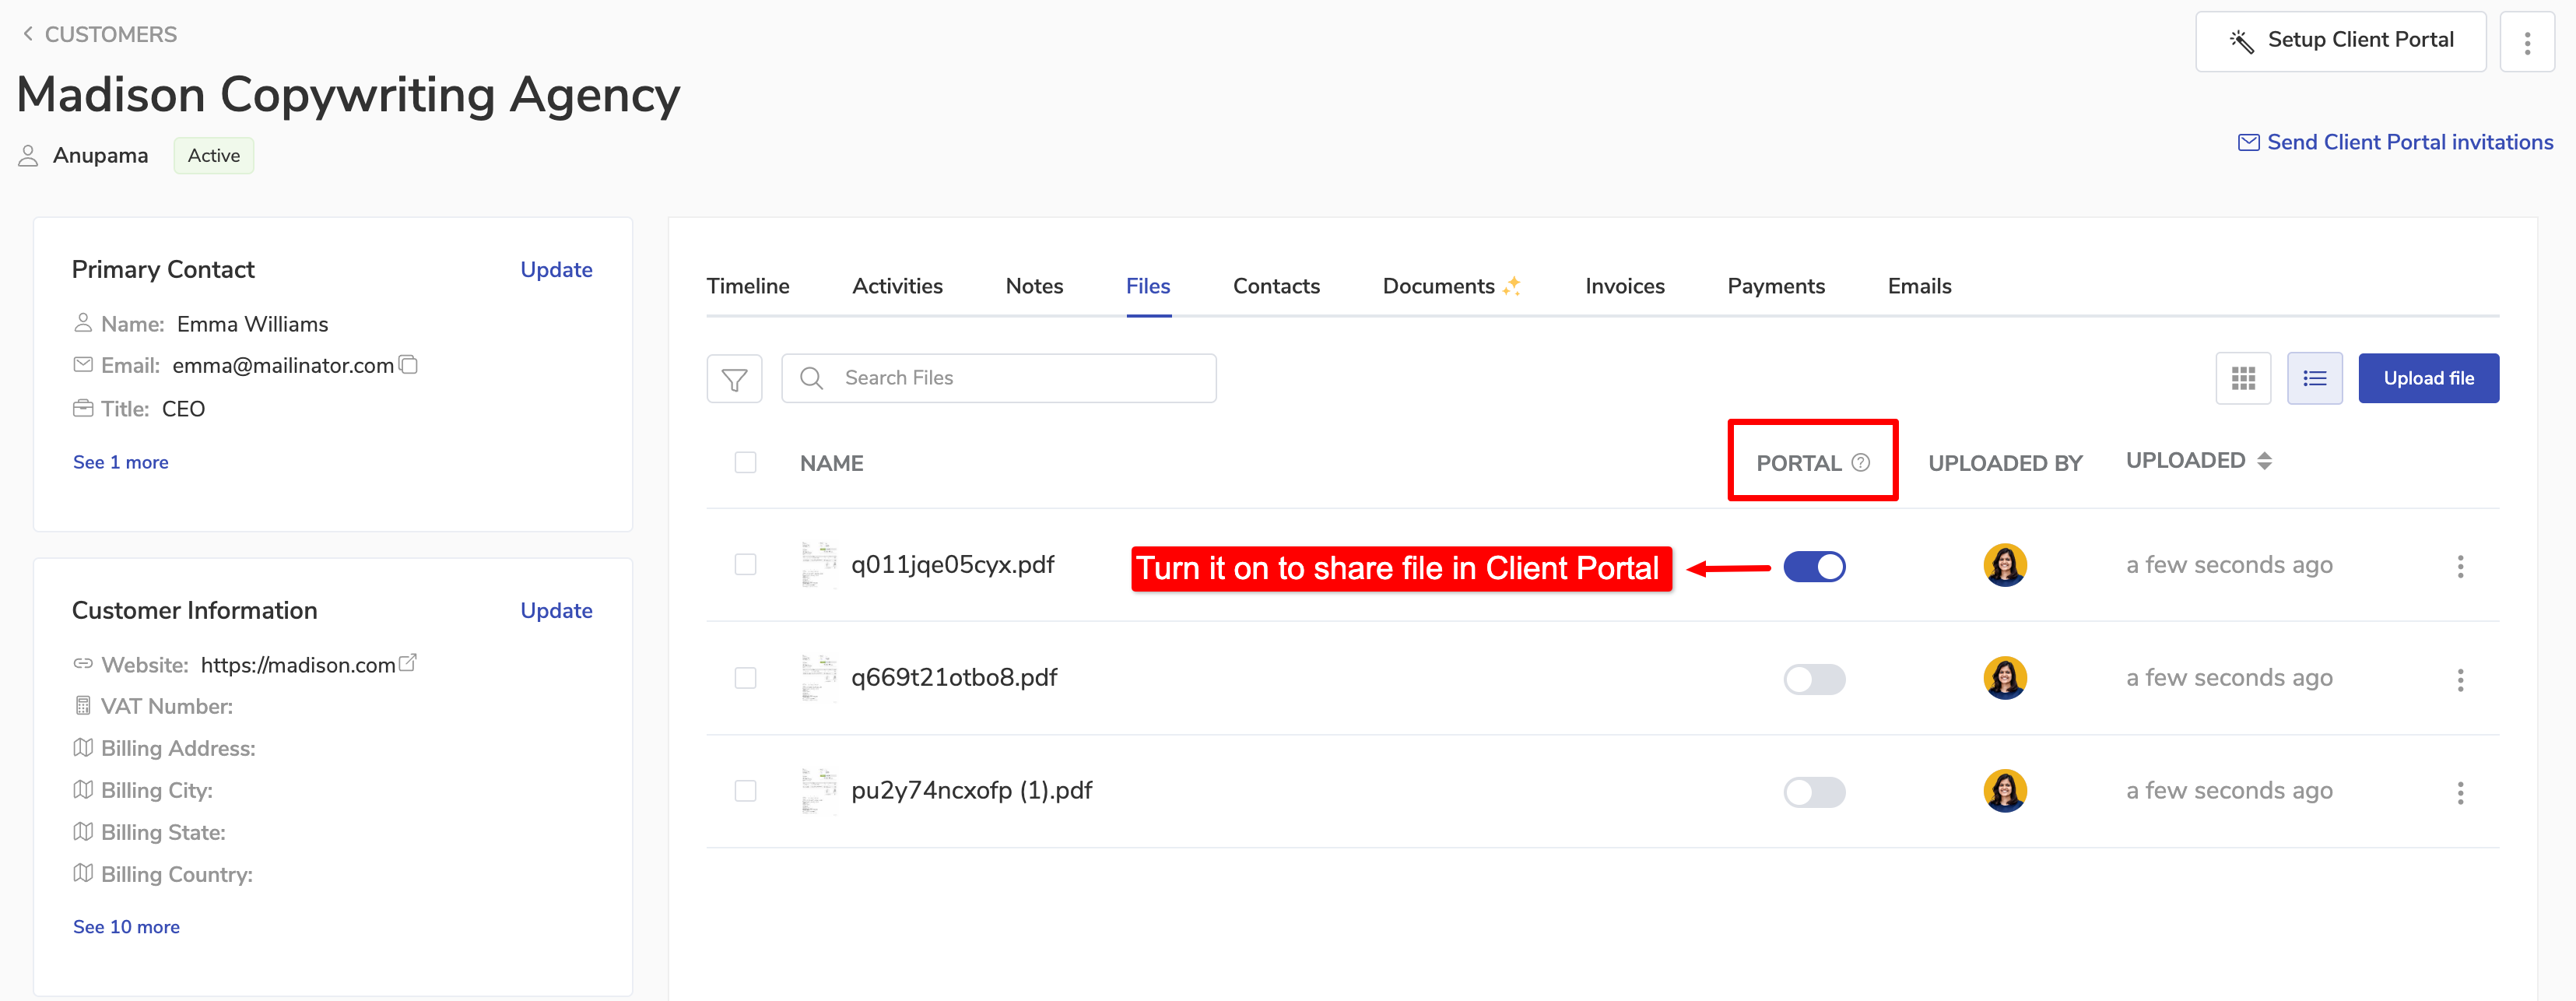Click the Upload file button
The width and height of the screenshot is (2576, 1001).
click(2427, 379)
